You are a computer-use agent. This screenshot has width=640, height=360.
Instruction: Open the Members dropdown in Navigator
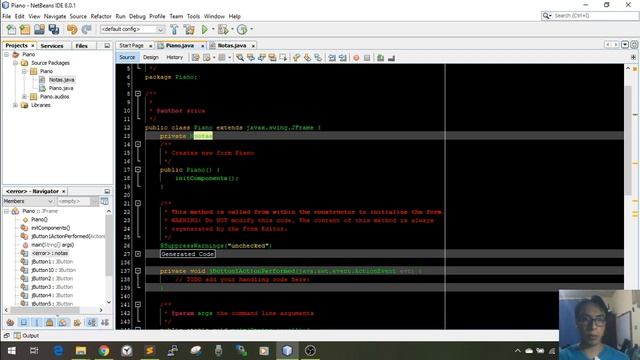(29, 201)
